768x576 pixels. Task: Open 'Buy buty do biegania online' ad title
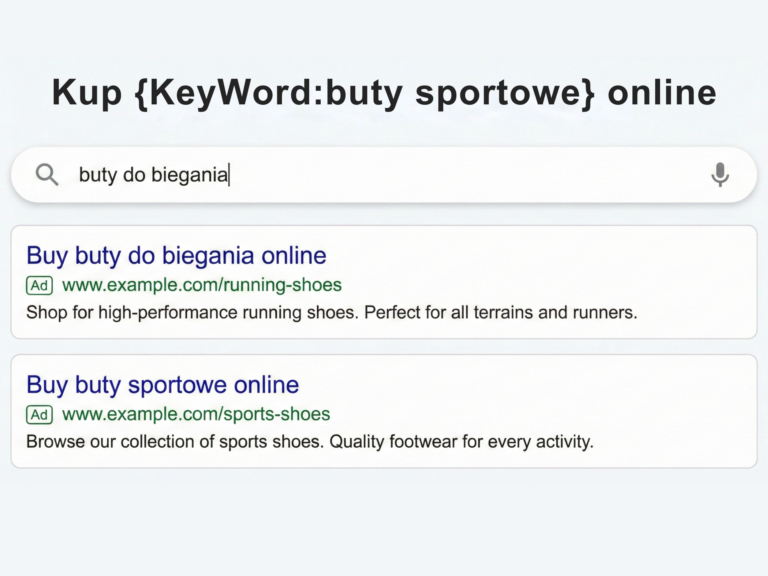[x=176, y=255]
